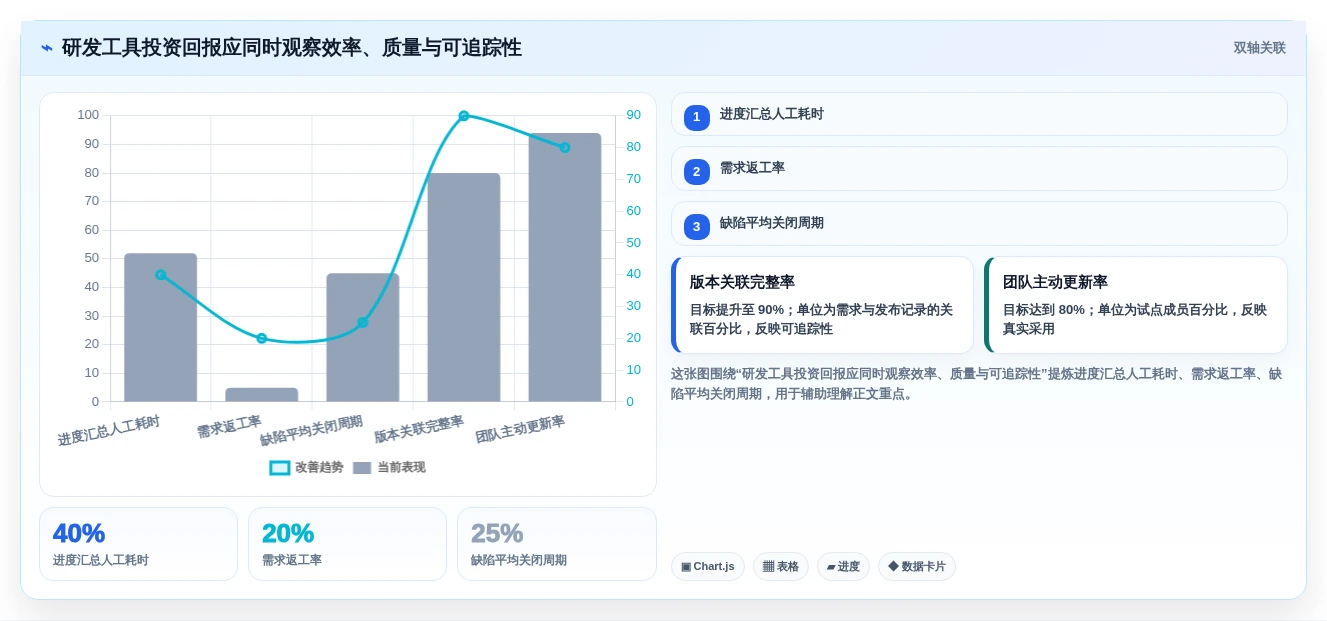This screenshot has height=621, width=1327.
Task: Click the grid icon in 表格 tag
Action: [768, 567]
